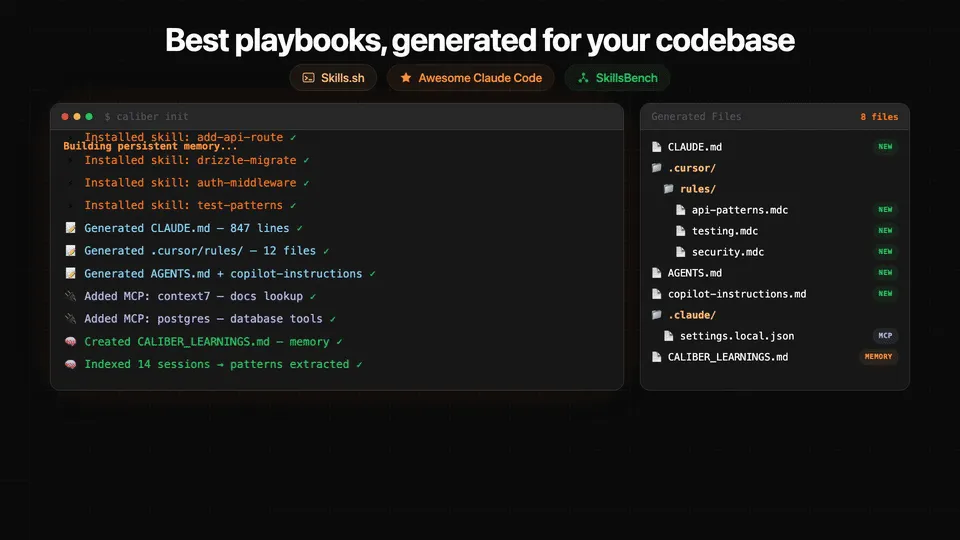Screen dimensions: 960x540
Task: Click the file icon next to copilot-instructions.md
Action: 656,294
